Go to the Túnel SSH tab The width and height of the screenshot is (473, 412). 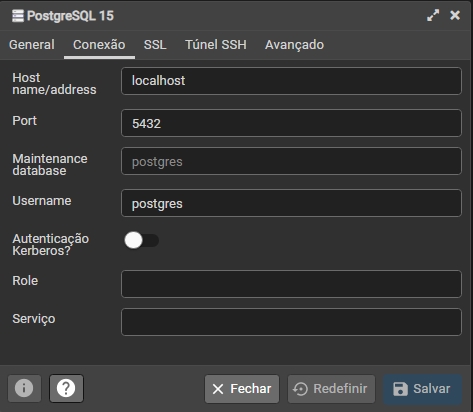(216, 45)
